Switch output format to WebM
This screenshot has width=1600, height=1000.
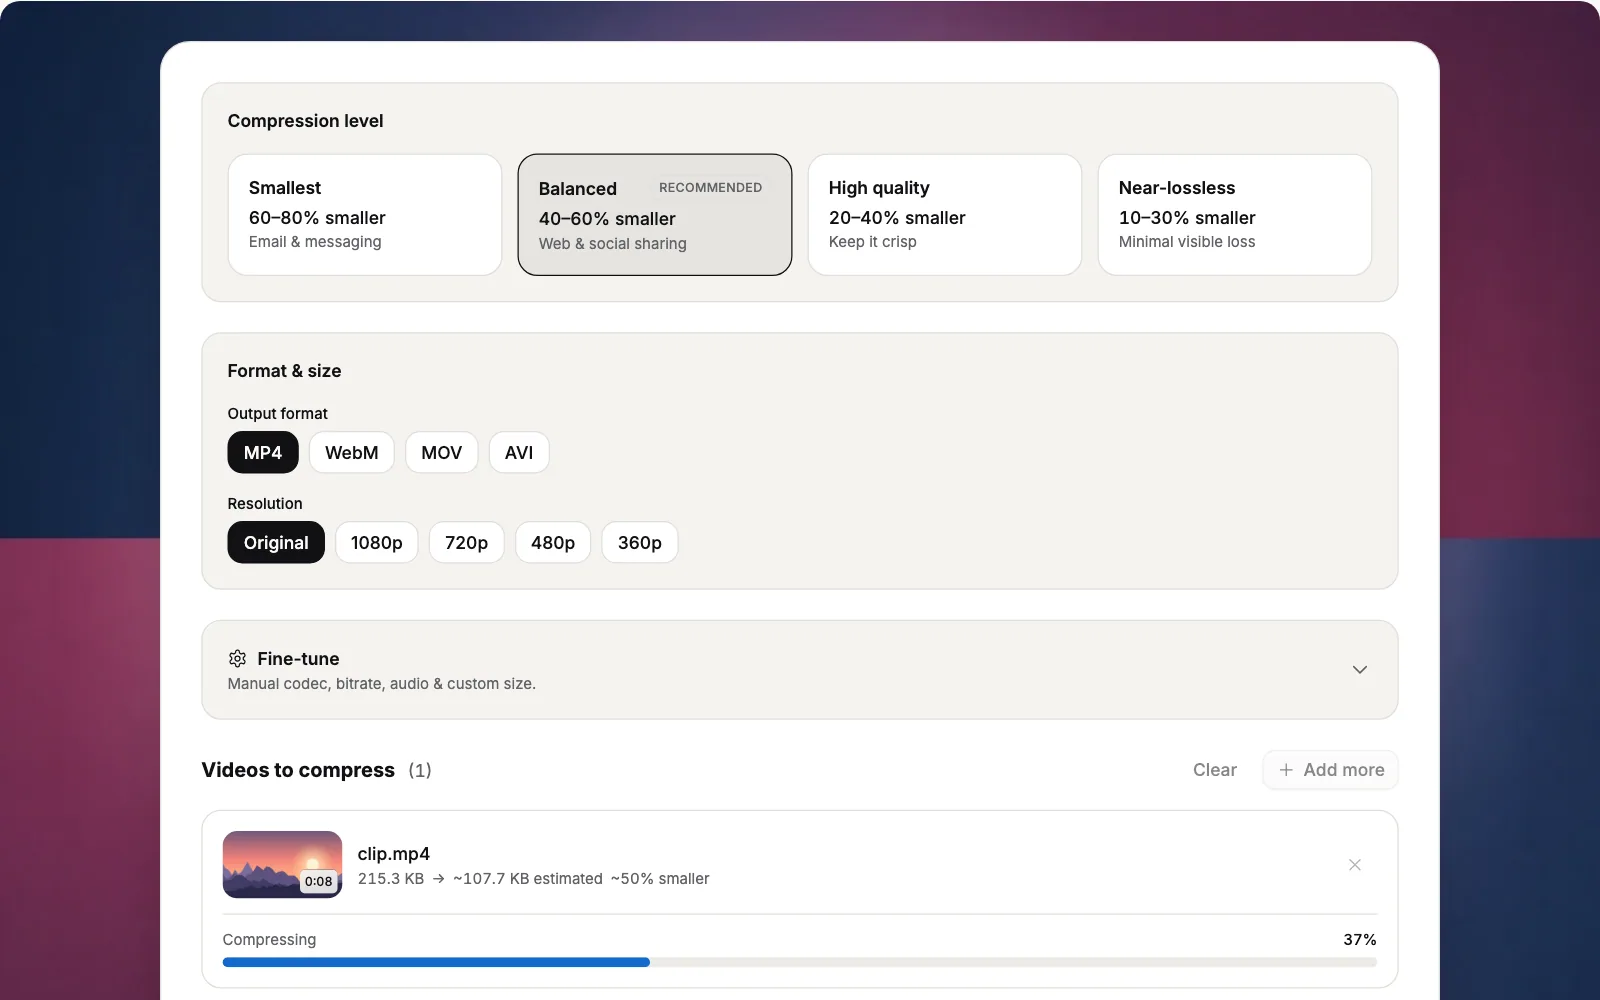point(352,452)
